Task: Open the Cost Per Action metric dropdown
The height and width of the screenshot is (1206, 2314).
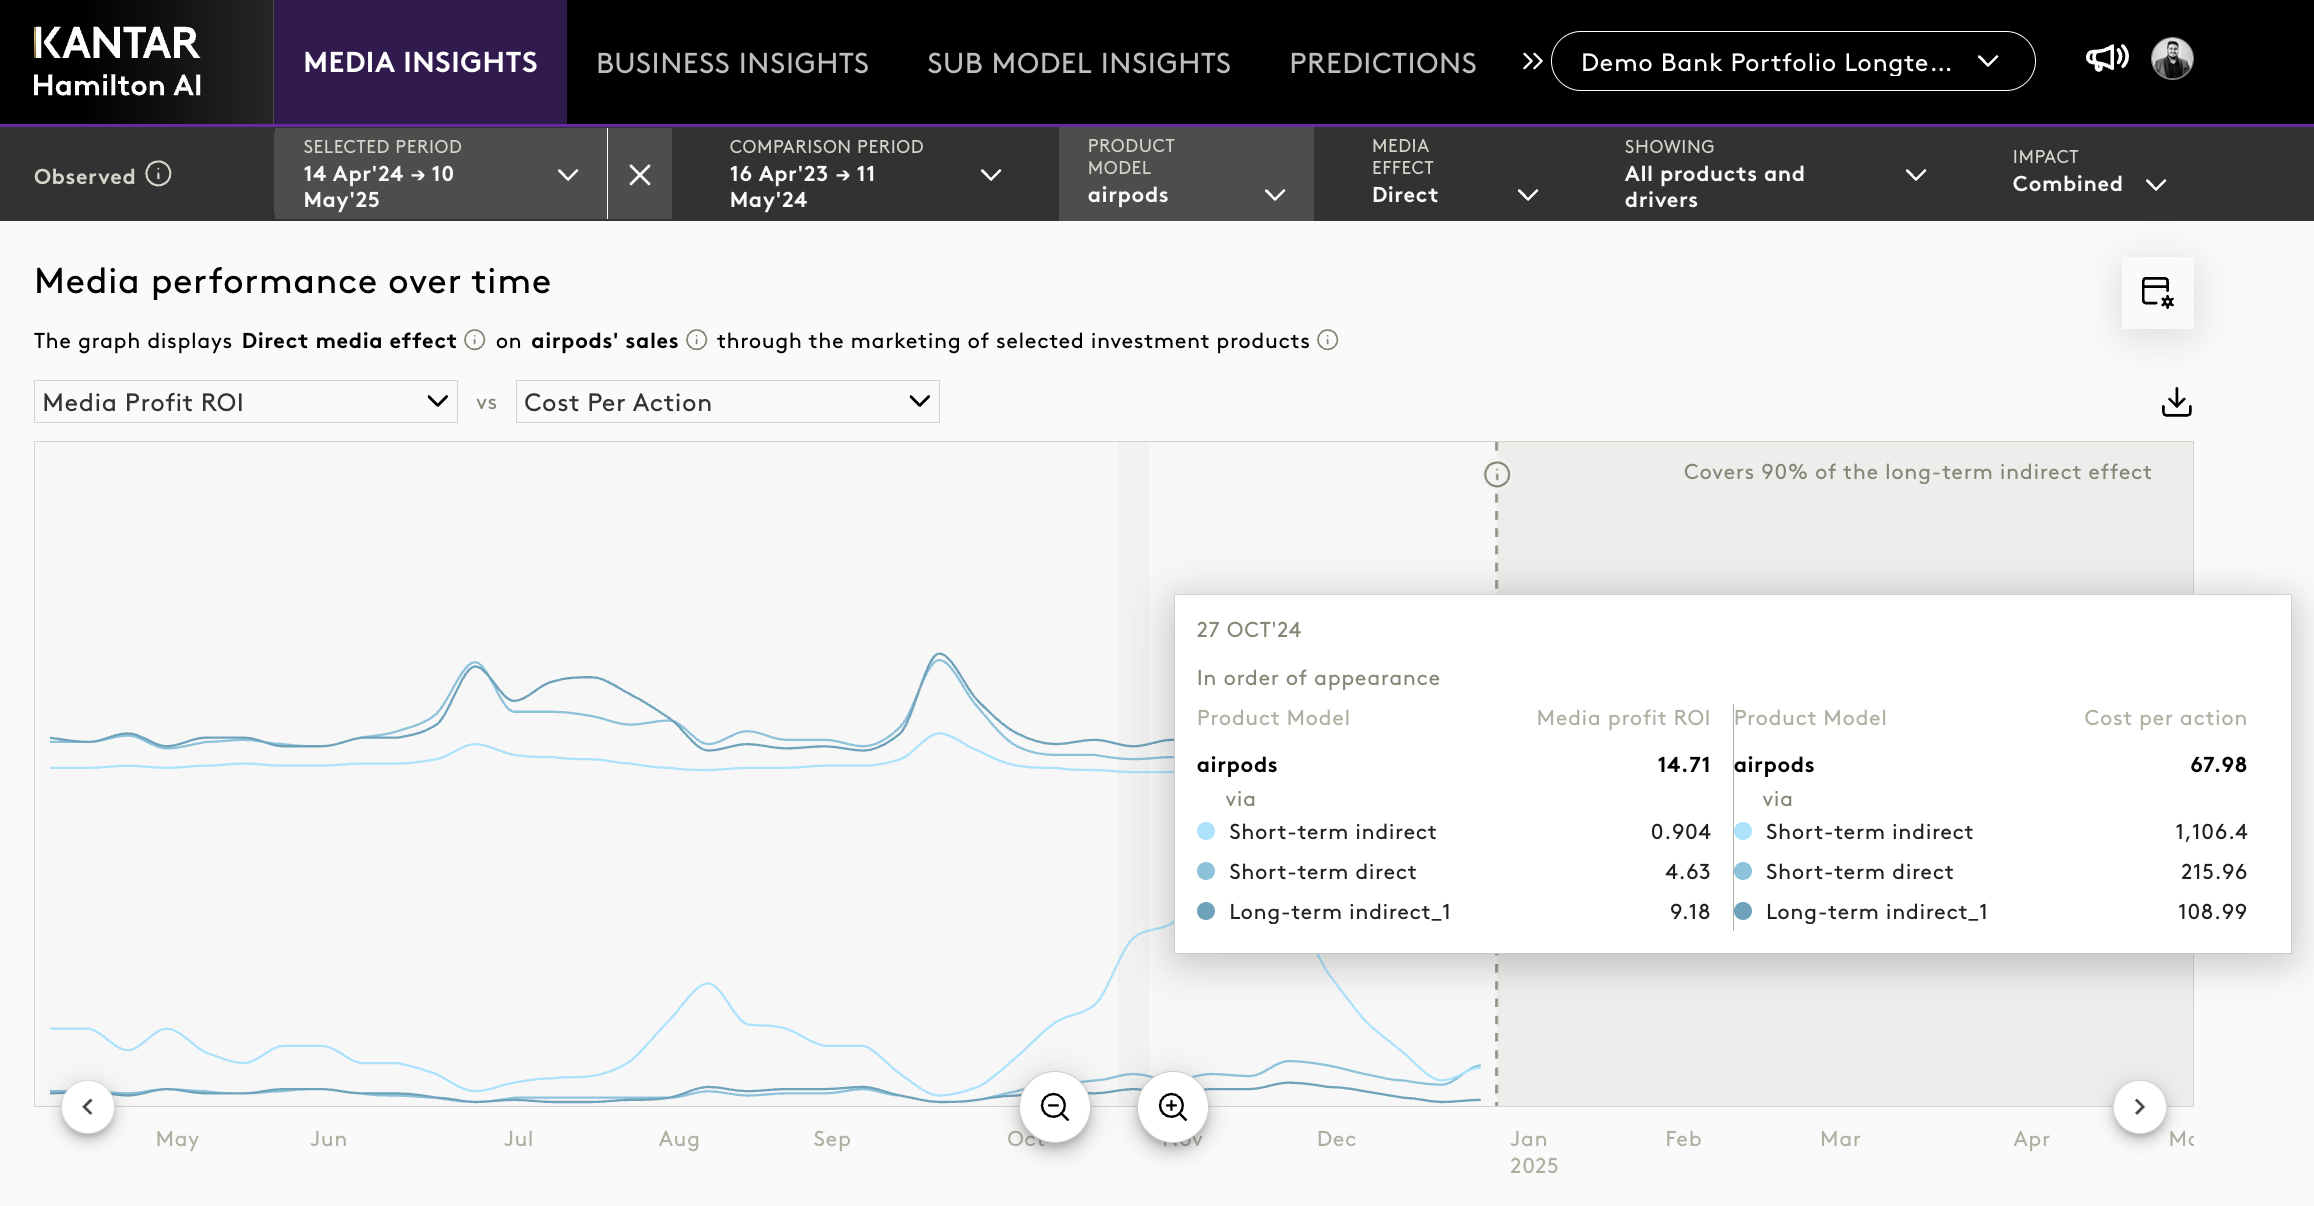Action: pos(727,402)
